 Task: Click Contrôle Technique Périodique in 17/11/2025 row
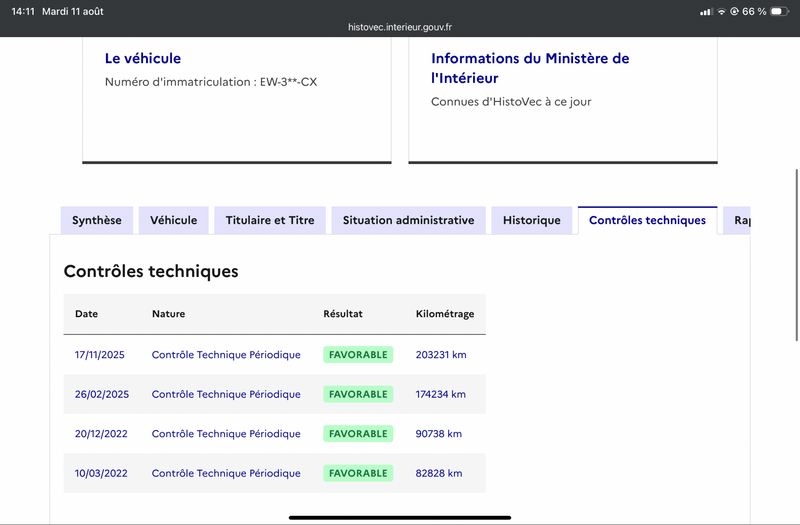(226, 355)
